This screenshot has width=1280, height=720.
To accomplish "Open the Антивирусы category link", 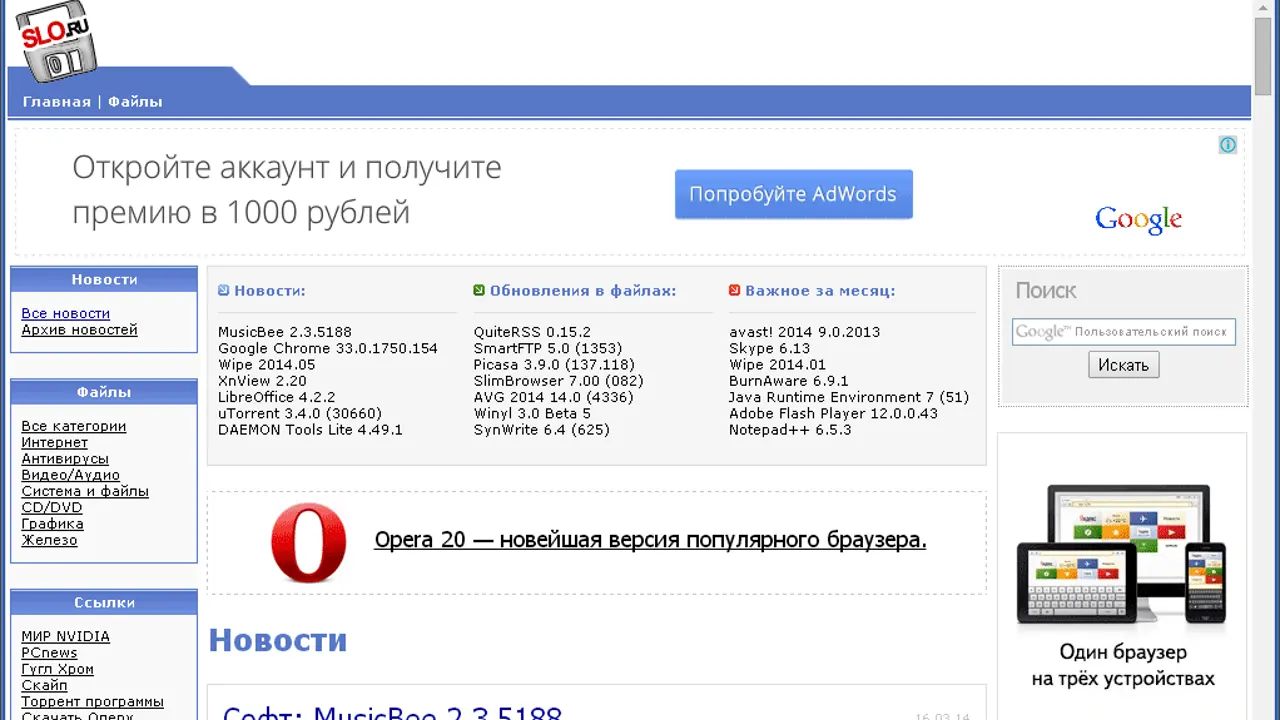I will point(65,459).
